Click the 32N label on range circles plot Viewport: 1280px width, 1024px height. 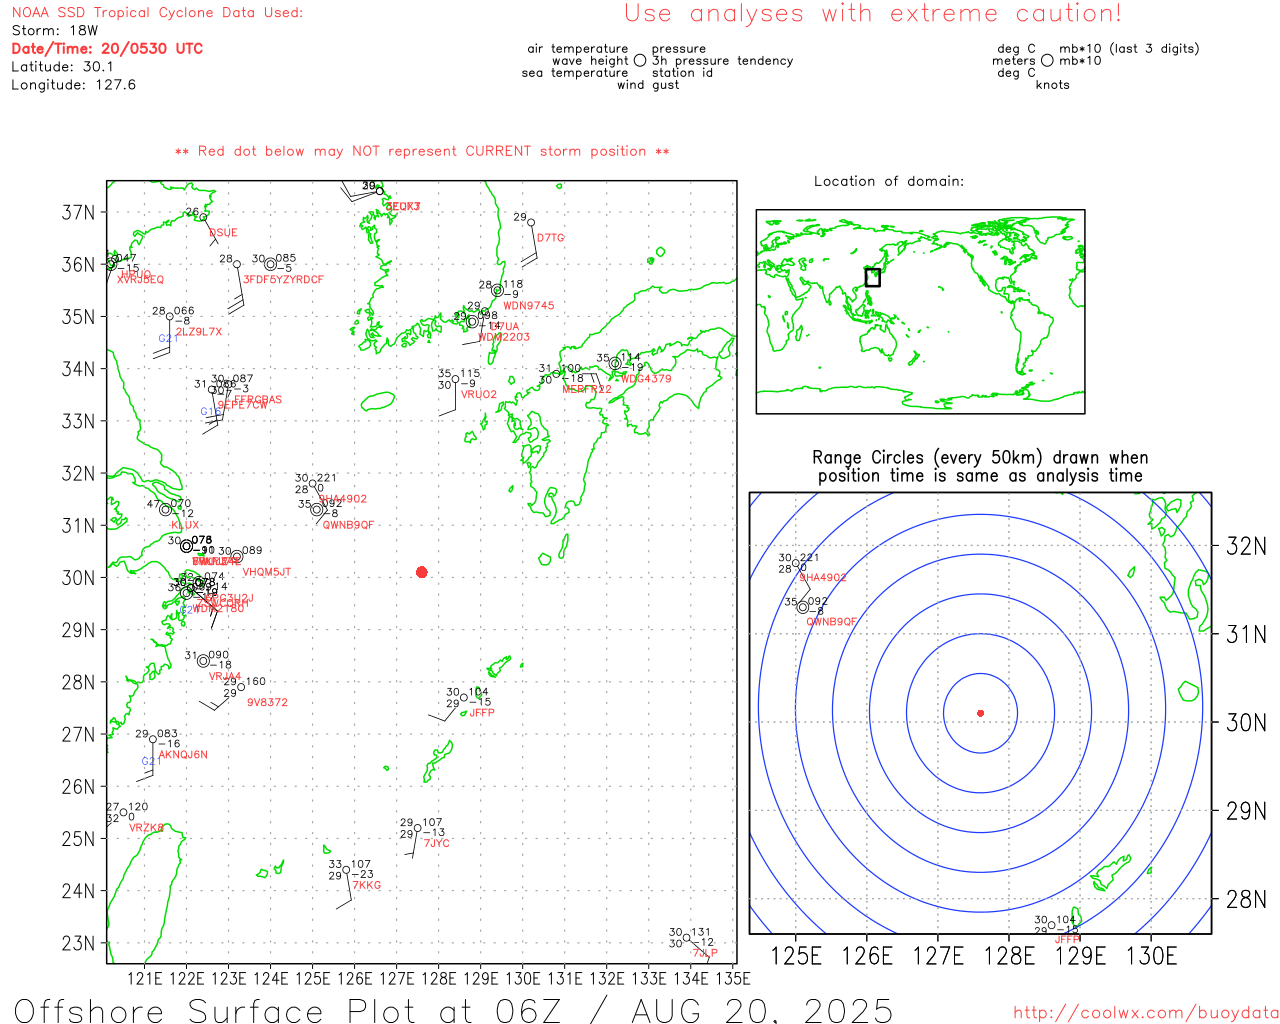[1246, 546]
